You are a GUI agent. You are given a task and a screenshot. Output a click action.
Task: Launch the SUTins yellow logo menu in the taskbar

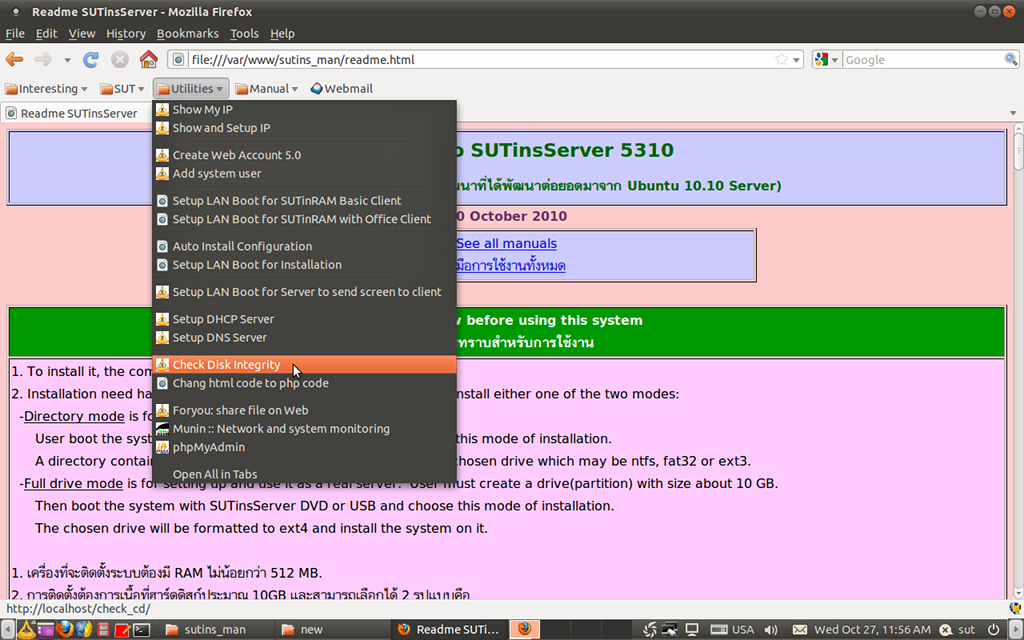tap(27, 630)
